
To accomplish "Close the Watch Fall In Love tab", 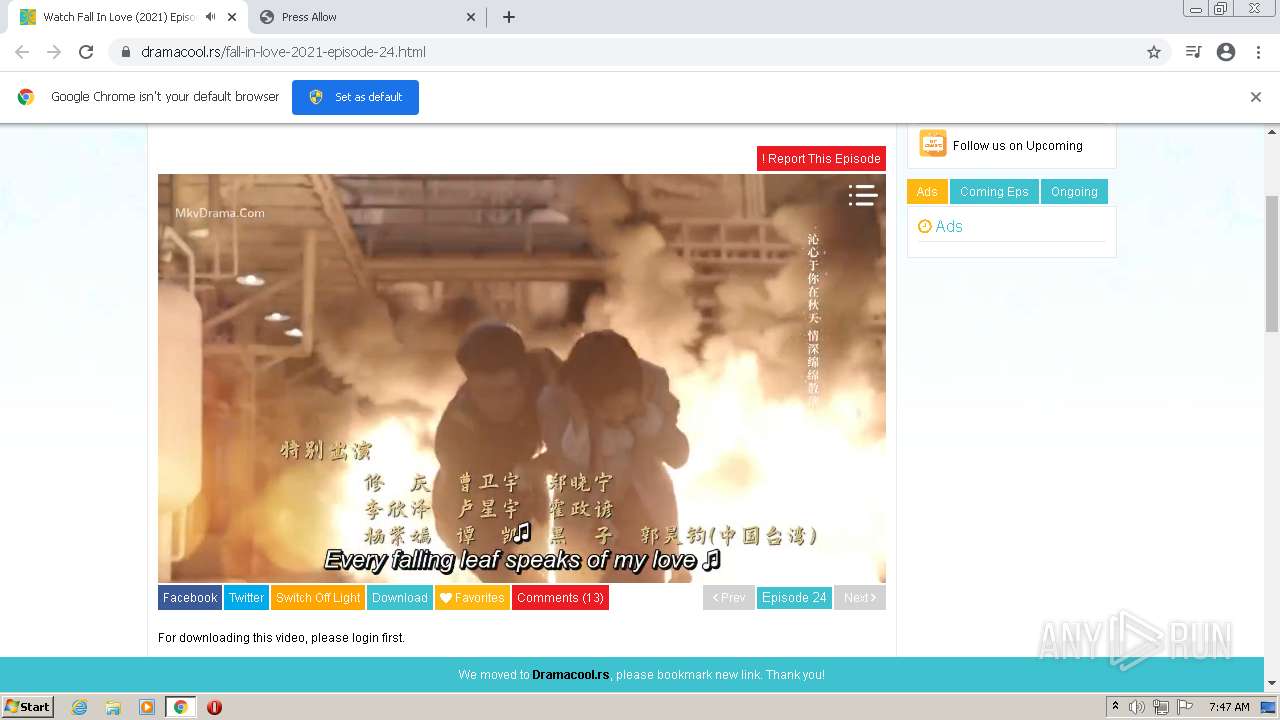I will (232, 17).
